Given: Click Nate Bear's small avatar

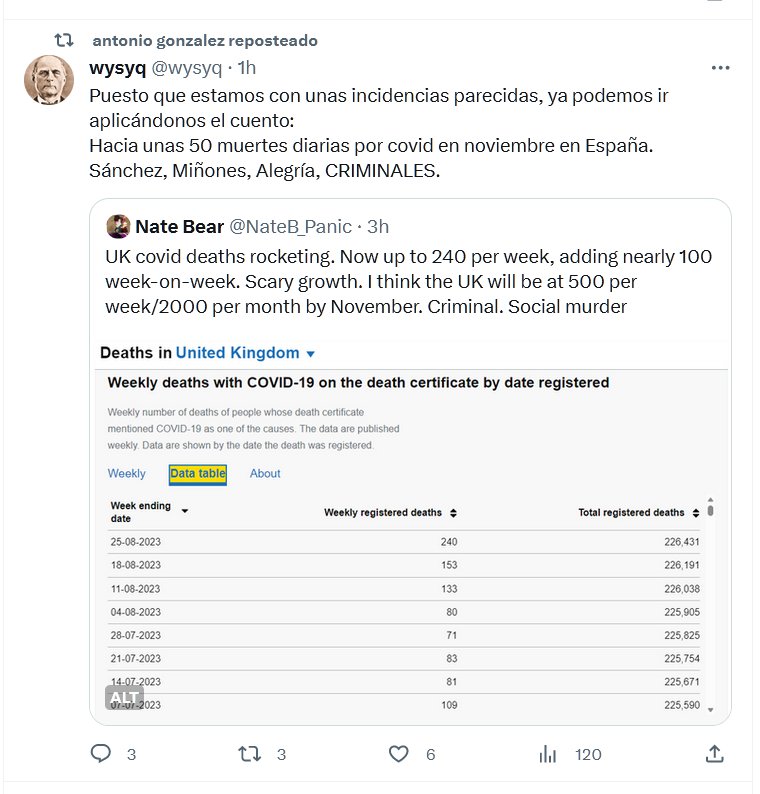Looking at the screenshot, I should [118, 226].
